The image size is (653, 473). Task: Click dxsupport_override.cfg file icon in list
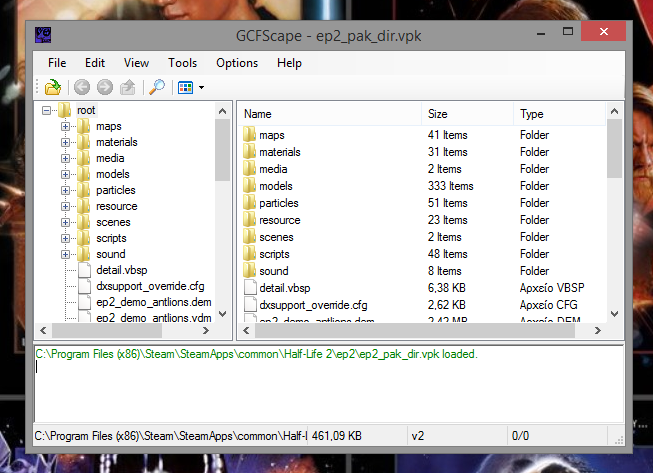[x=250, y=305]
